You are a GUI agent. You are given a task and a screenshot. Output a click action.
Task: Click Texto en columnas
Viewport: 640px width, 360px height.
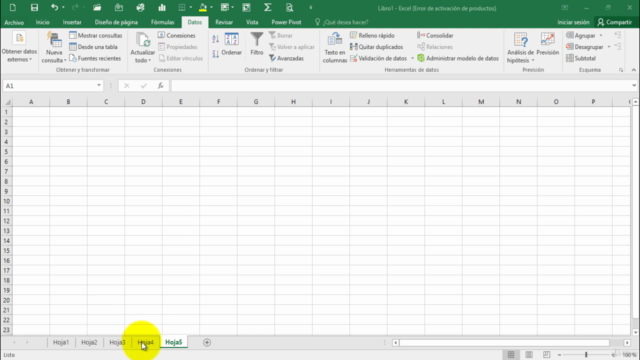pos(335,48)
